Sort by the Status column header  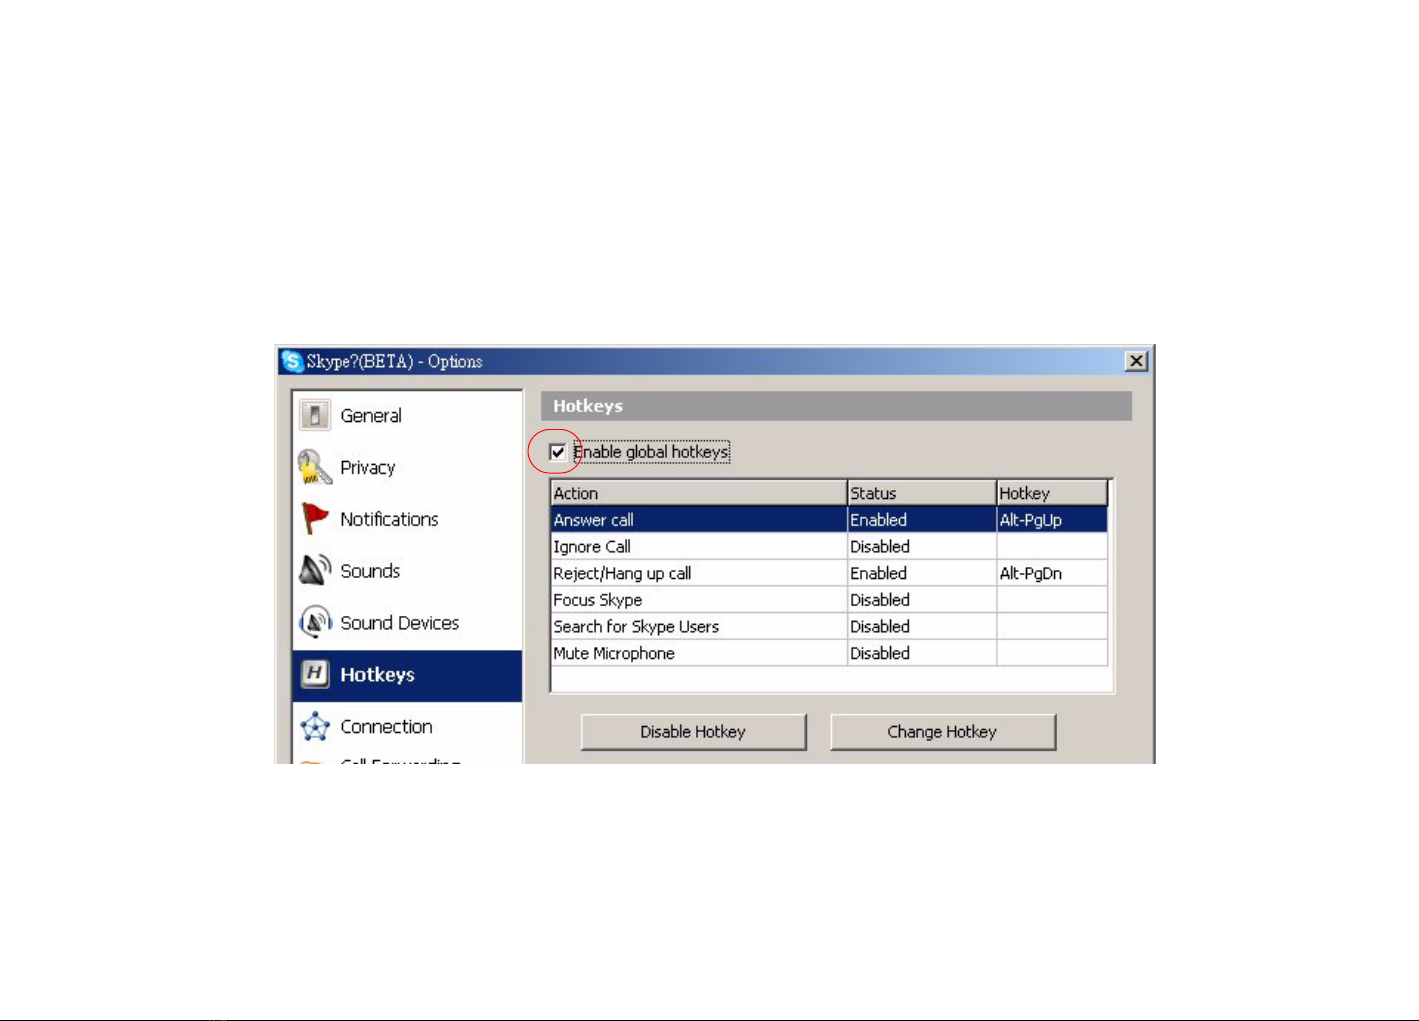click(x=922, y=493)
